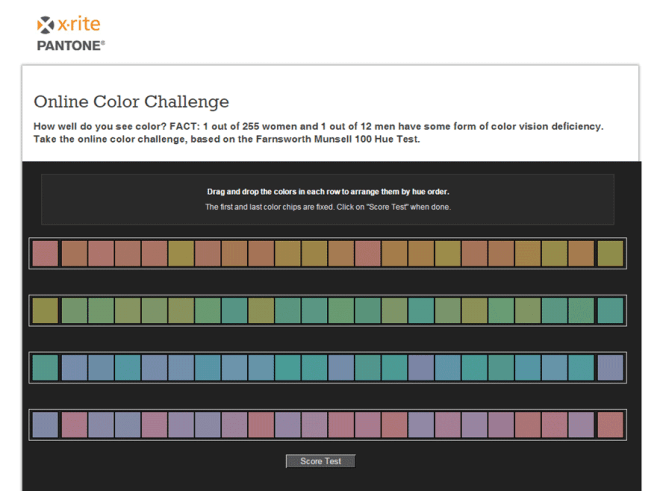Image resolution: width=660 pixels, height=491 pixels.
Task: Click the second-to-last chip in the first row
Action: coord(581,254)
